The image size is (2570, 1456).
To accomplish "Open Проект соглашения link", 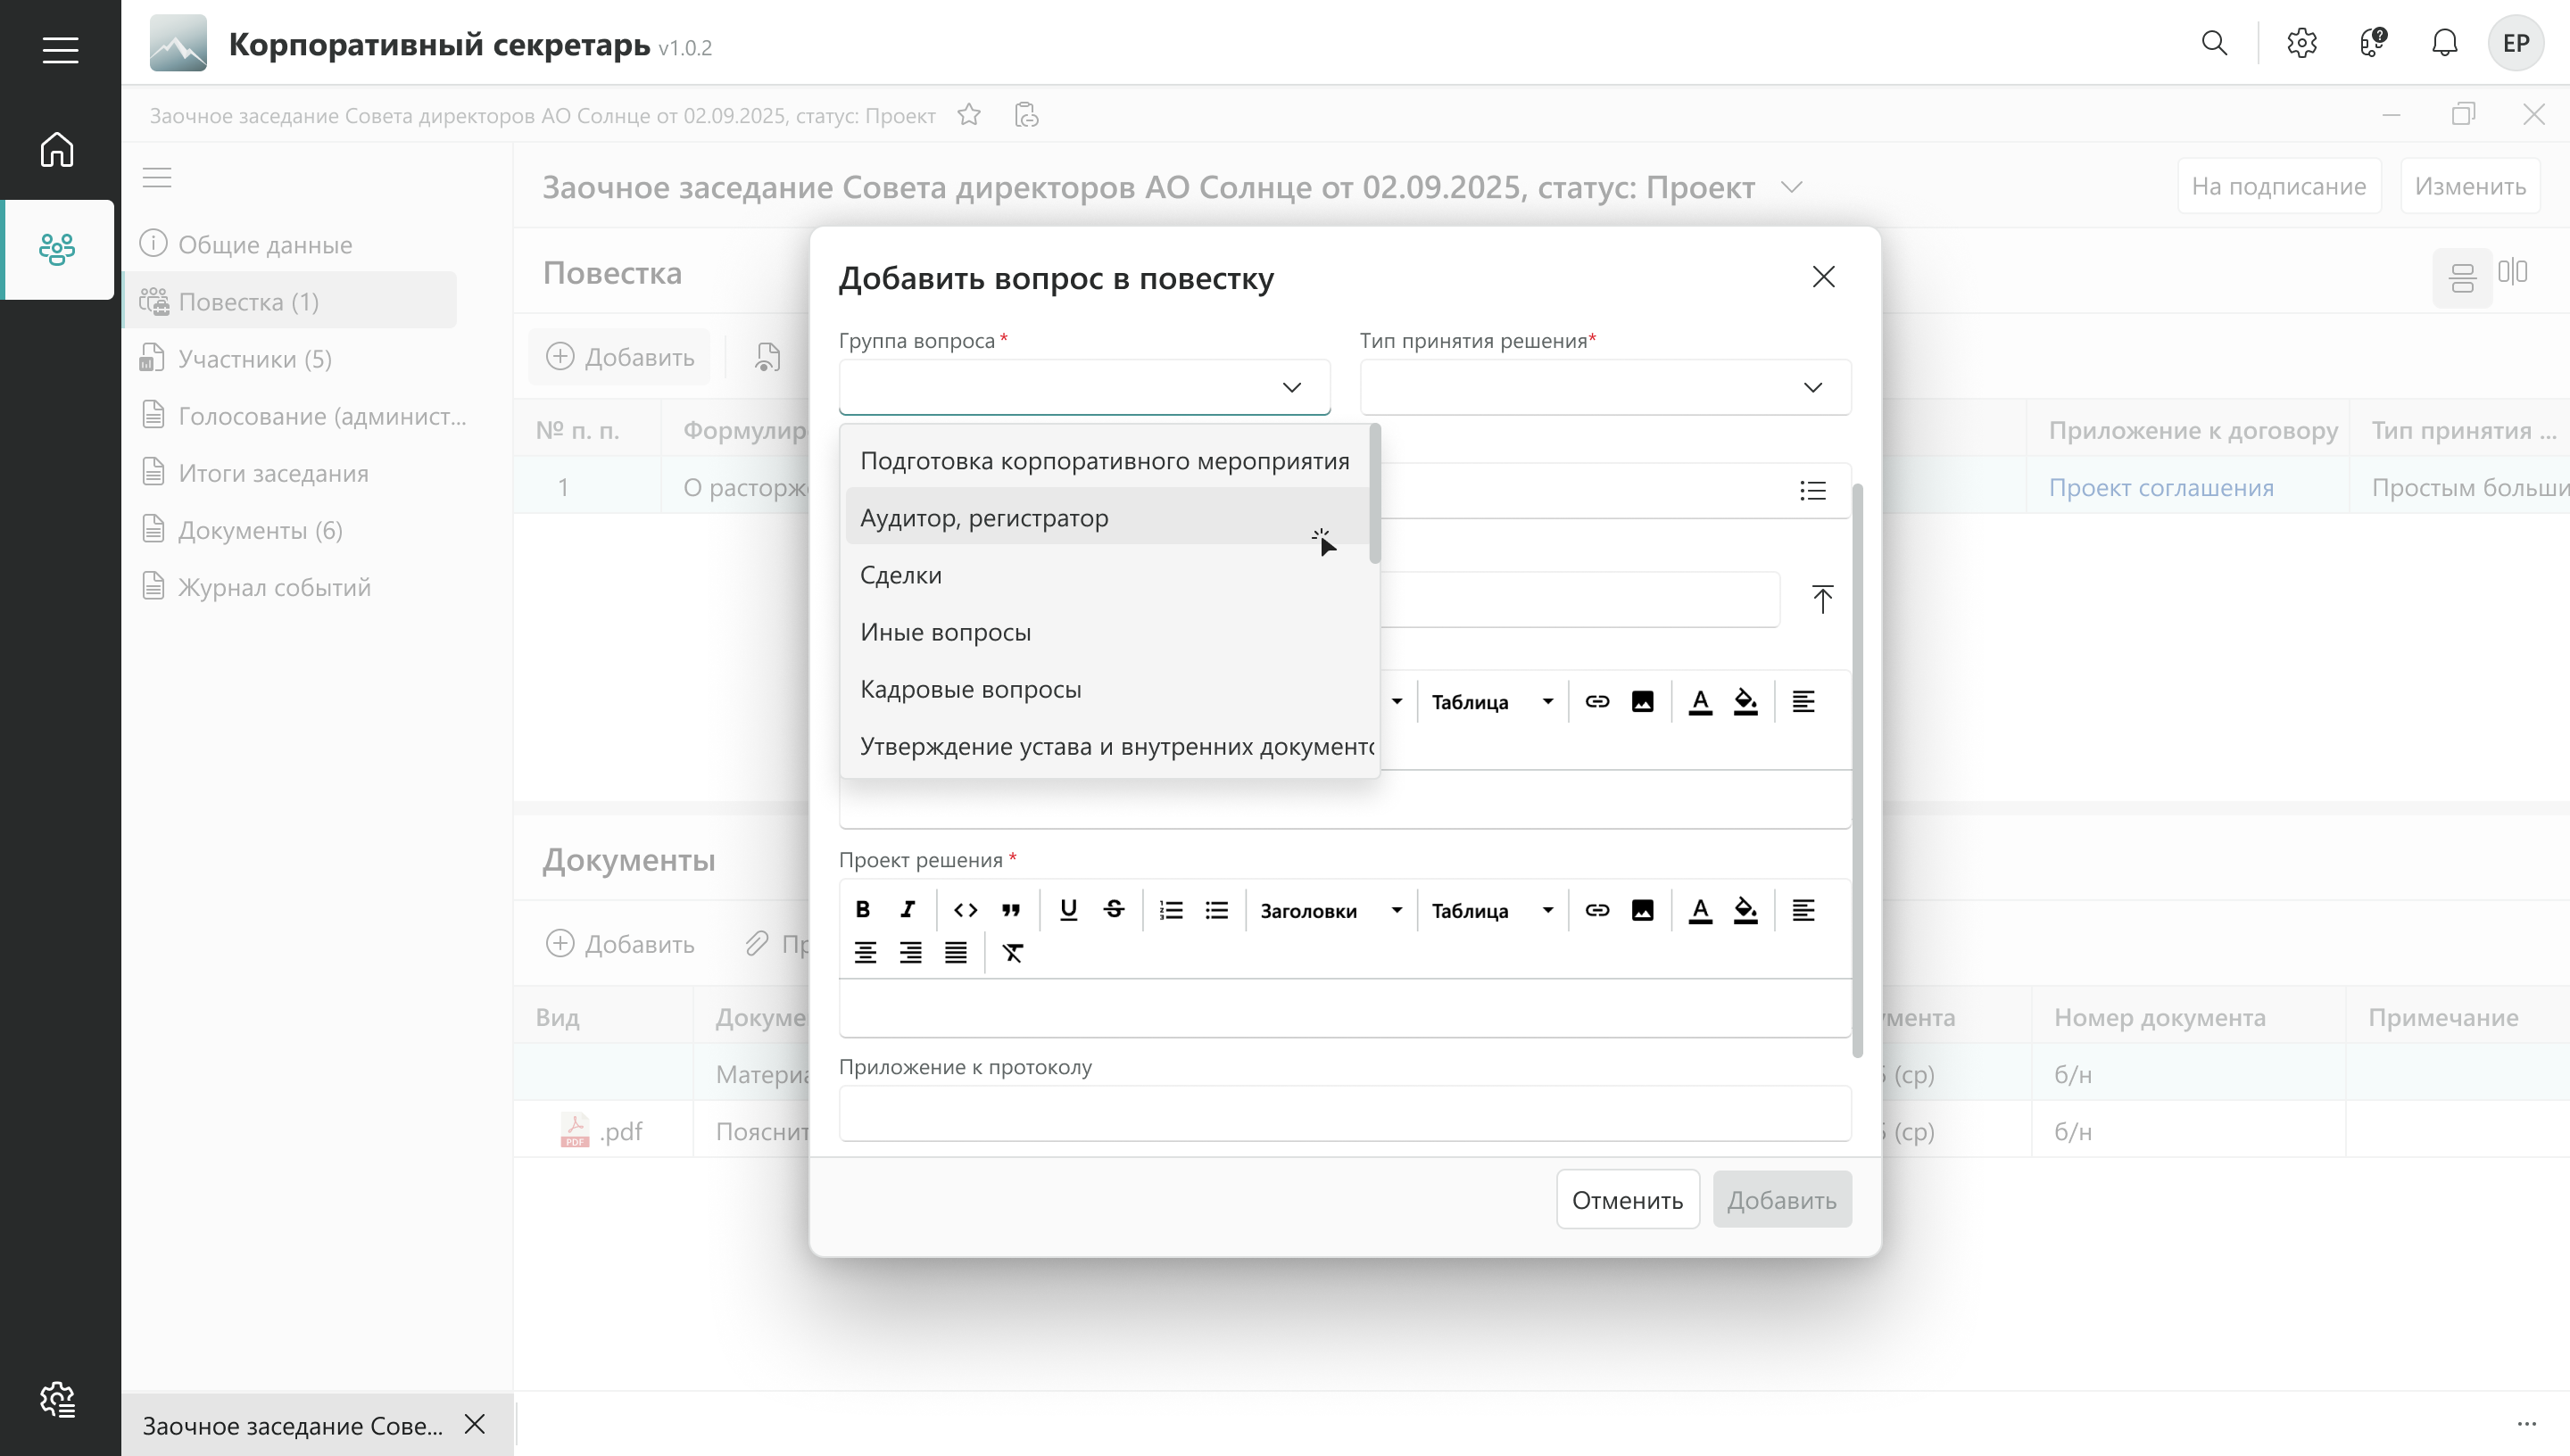I will pos(2160,488).
